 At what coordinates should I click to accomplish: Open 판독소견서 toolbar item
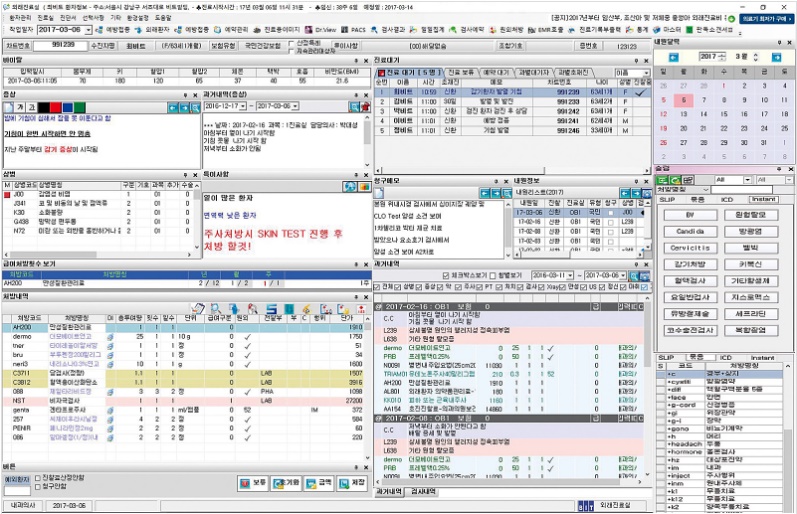point(709,30)
